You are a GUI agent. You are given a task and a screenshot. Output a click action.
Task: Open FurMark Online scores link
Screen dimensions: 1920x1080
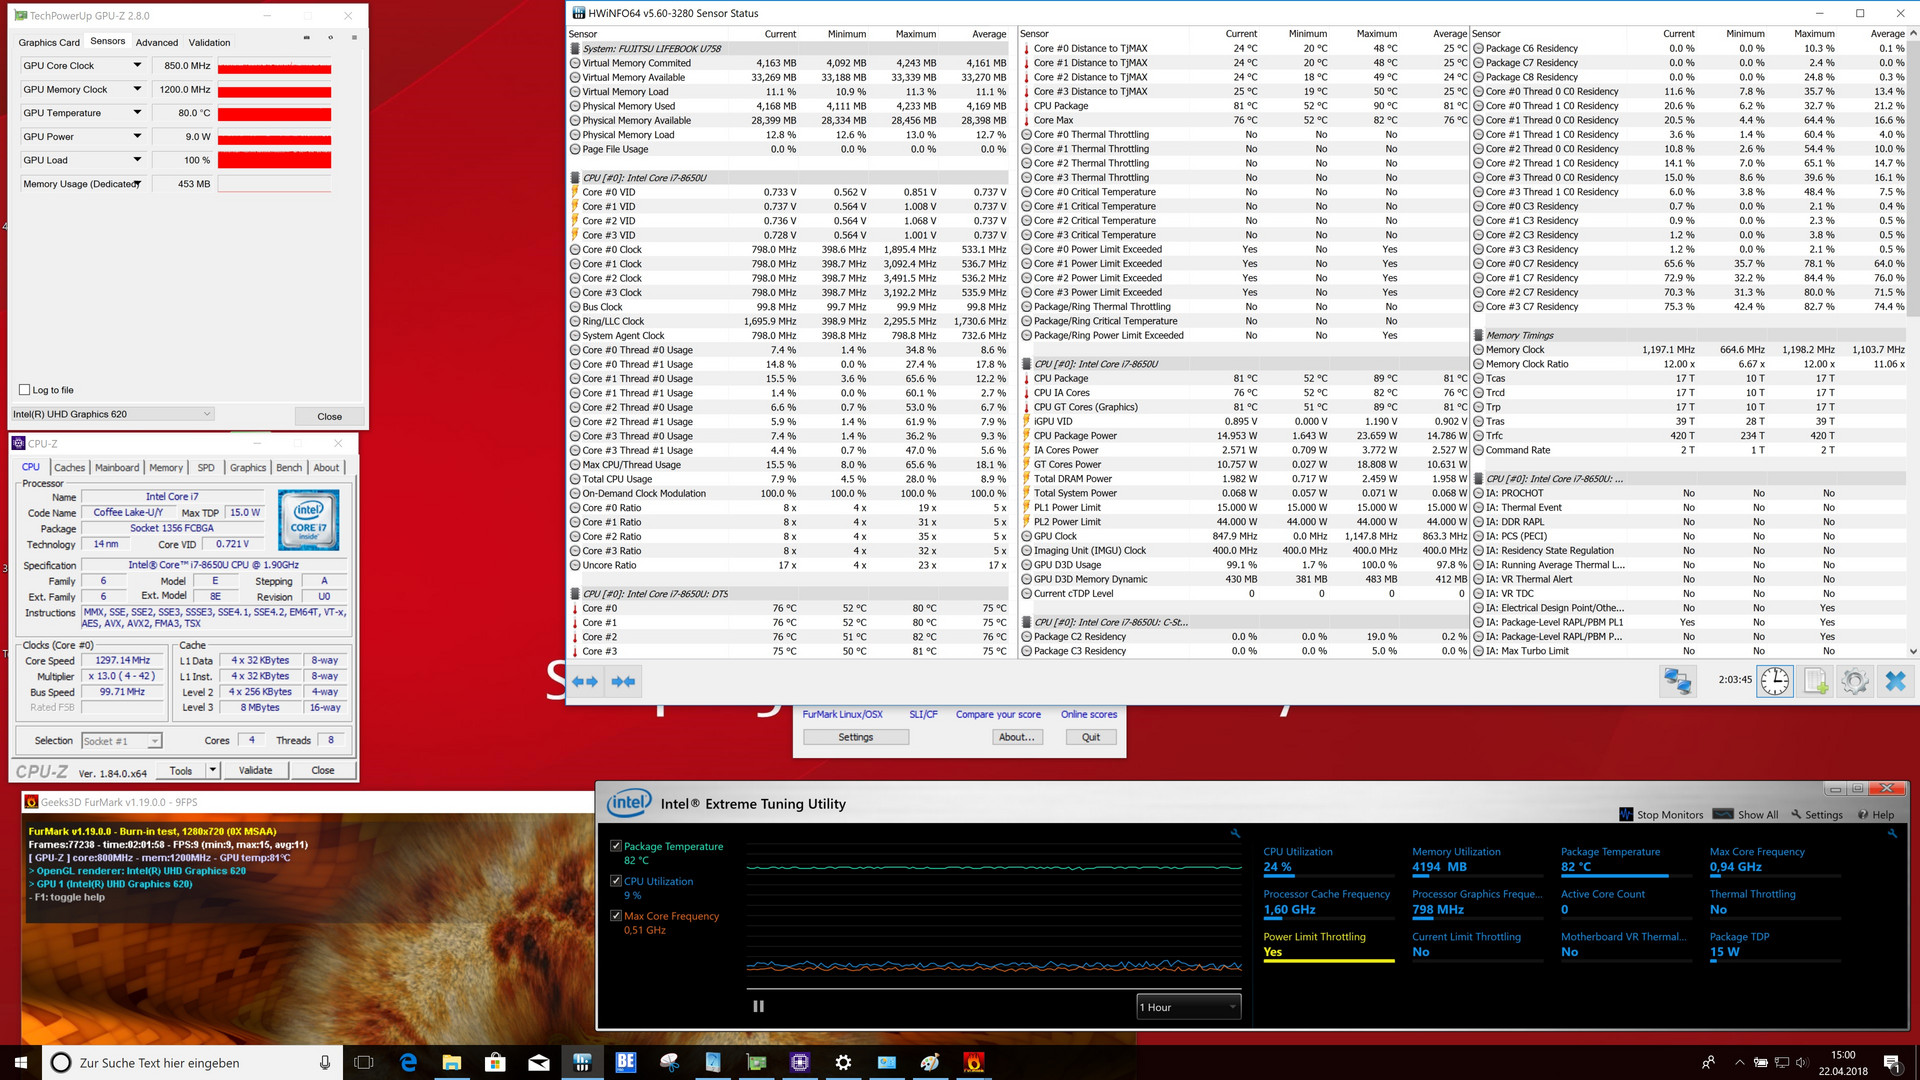point(1089,714)
